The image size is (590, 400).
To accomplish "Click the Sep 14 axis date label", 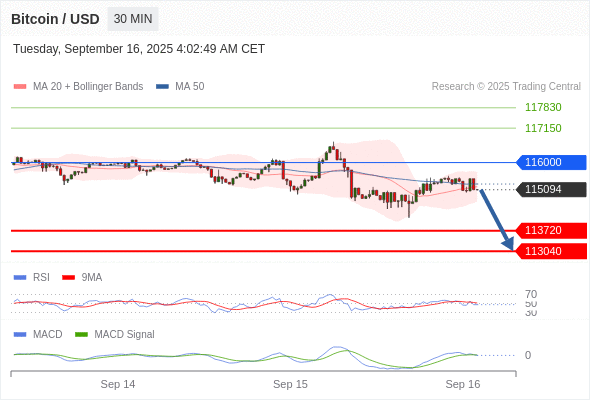I will pos(118,384).
